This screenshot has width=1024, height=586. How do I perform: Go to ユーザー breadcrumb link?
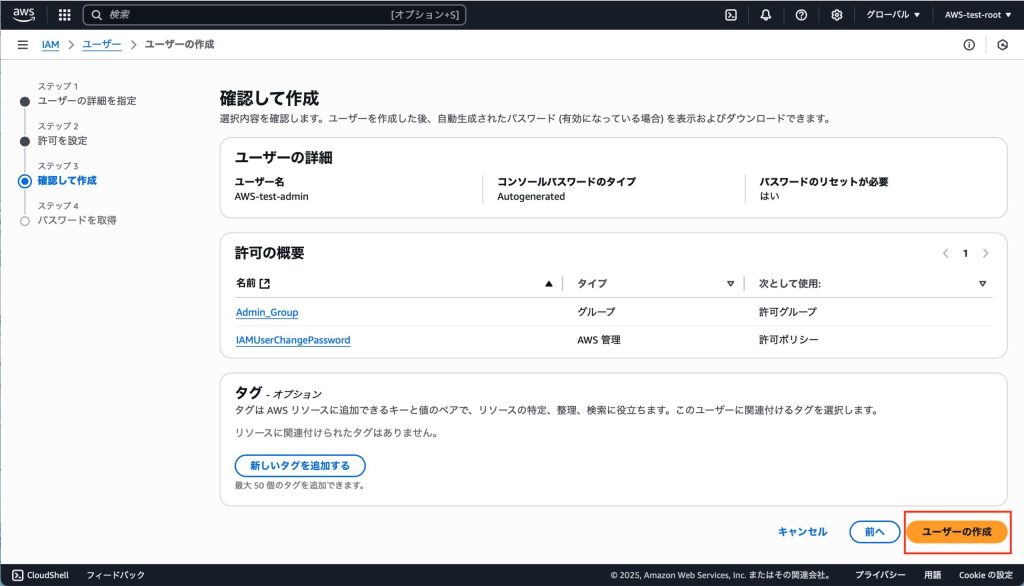click(102, 44)
